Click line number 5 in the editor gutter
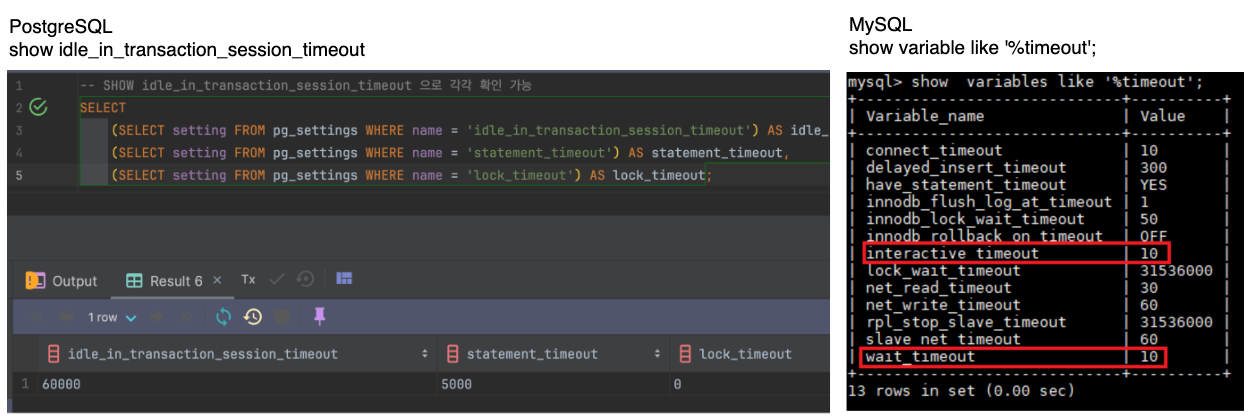Screen dimensions: 1251x420 coord(19,175)
